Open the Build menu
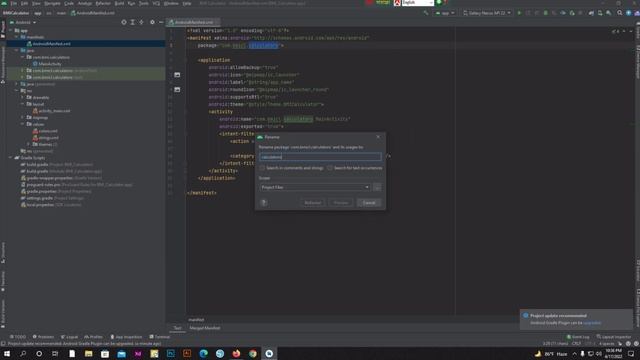 point(119,3)
